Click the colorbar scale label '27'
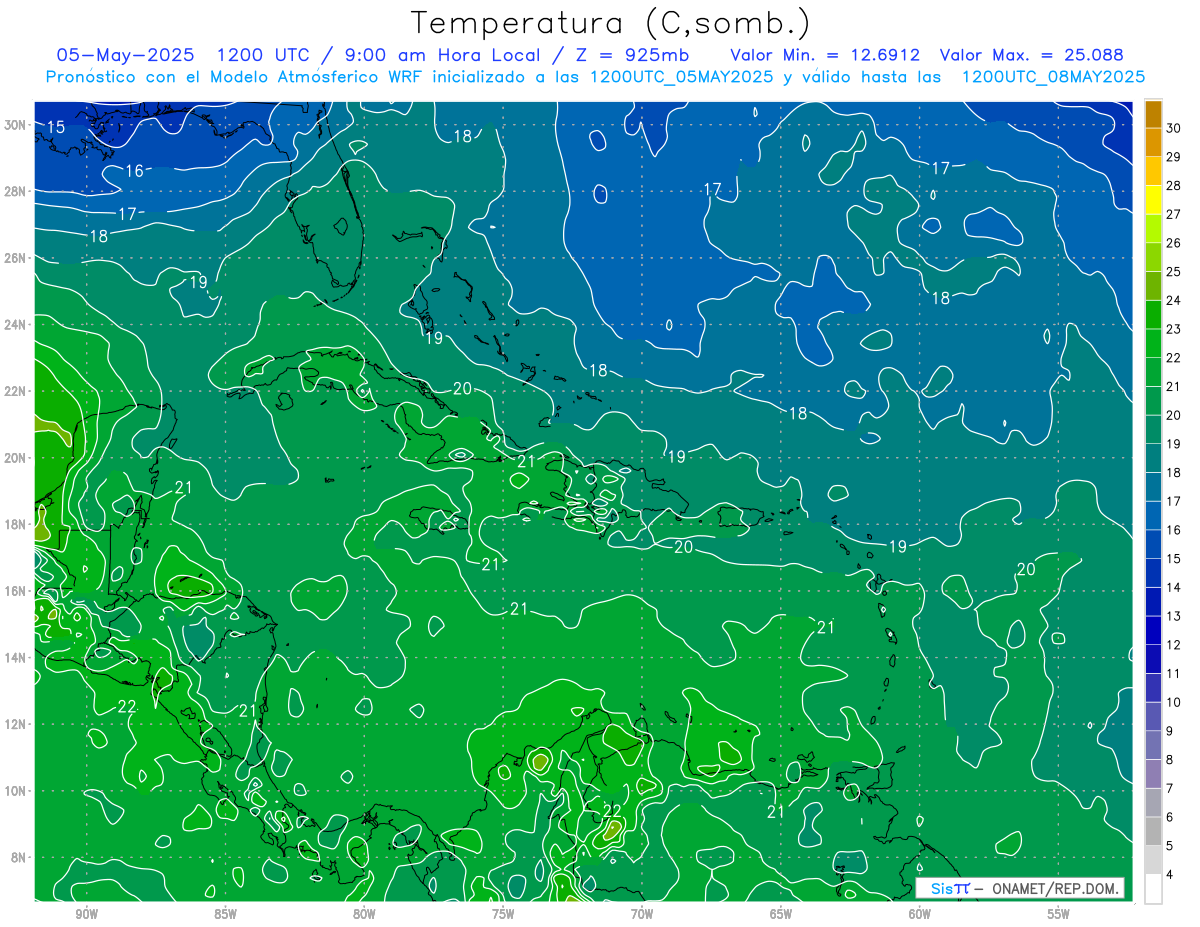 [x=1174, y=214]
